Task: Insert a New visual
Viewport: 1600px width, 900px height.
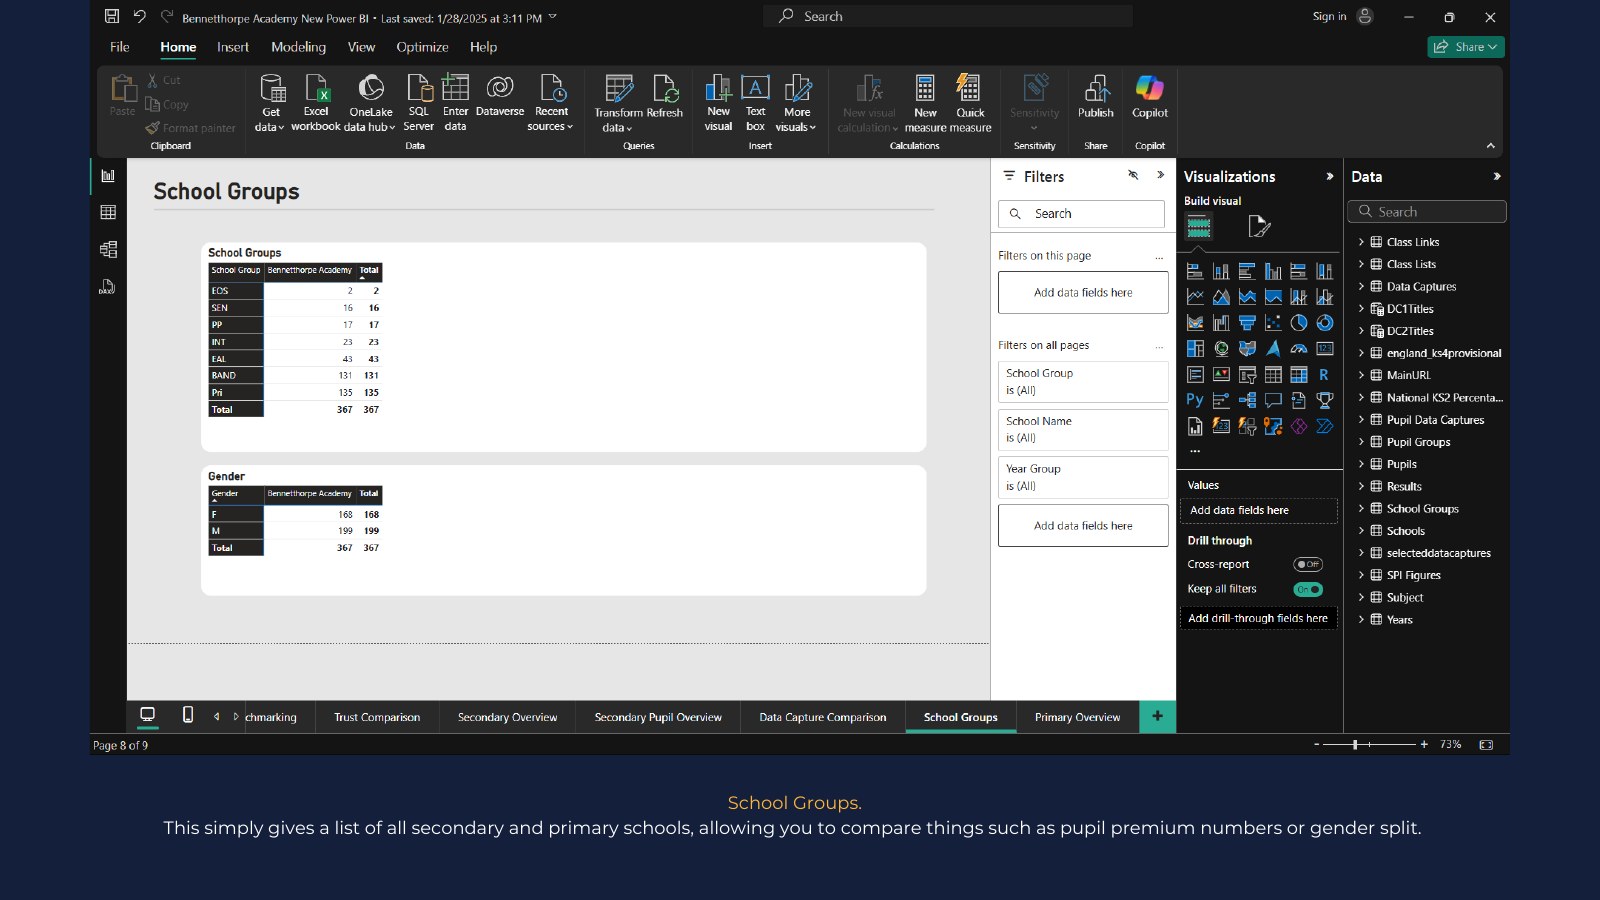Action: point(718,103)
